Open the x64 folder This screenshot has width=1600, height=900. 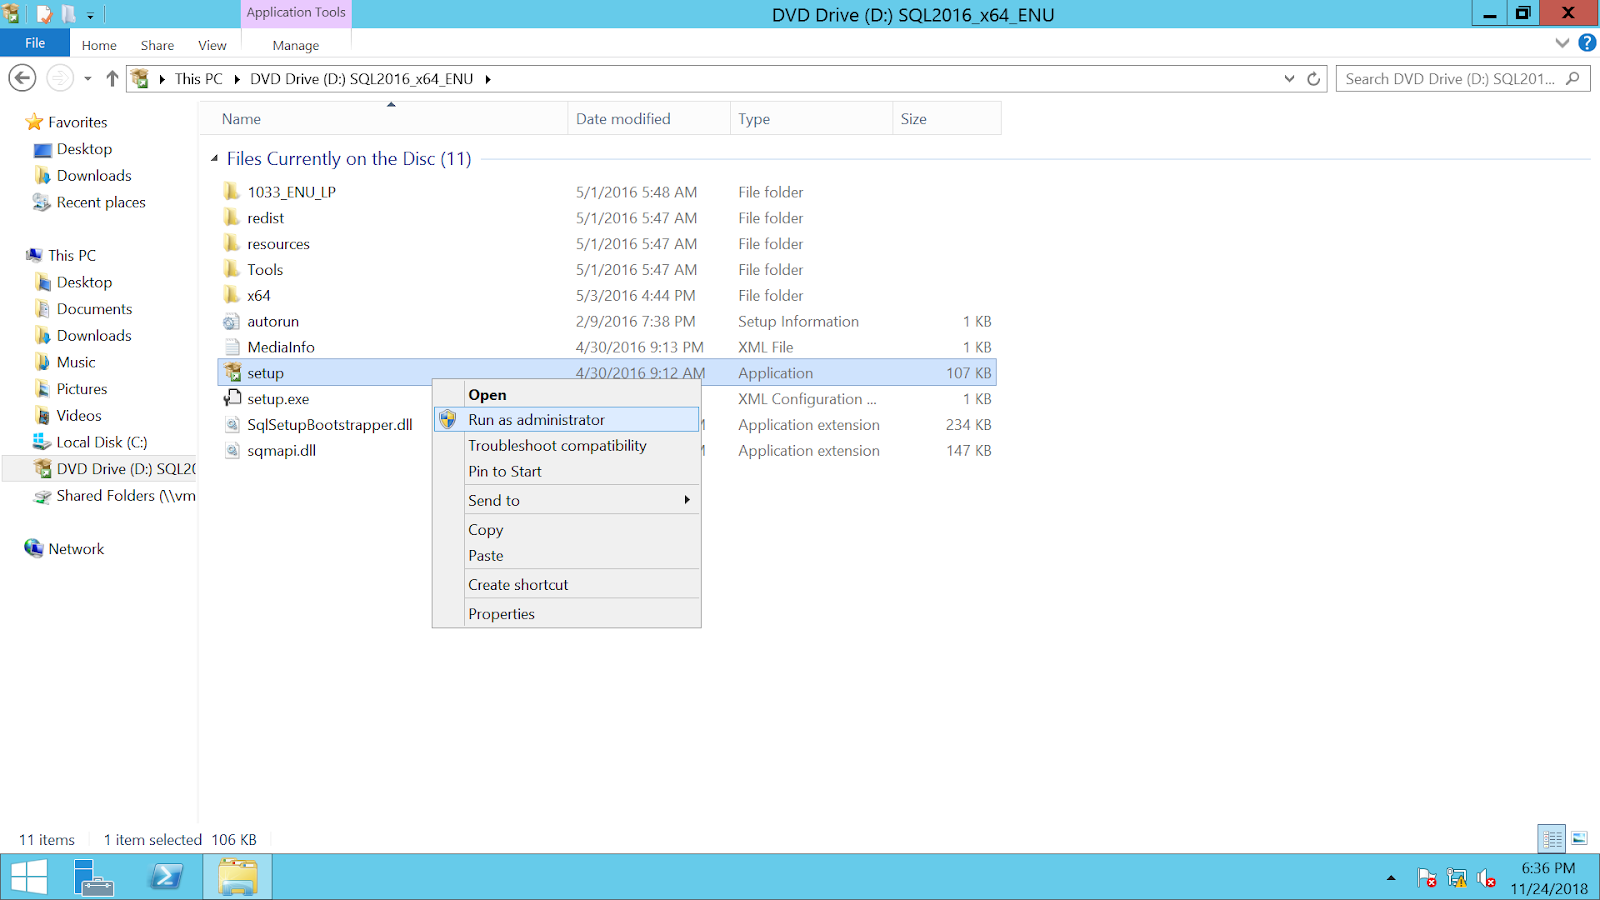click(x=258, y=295)
